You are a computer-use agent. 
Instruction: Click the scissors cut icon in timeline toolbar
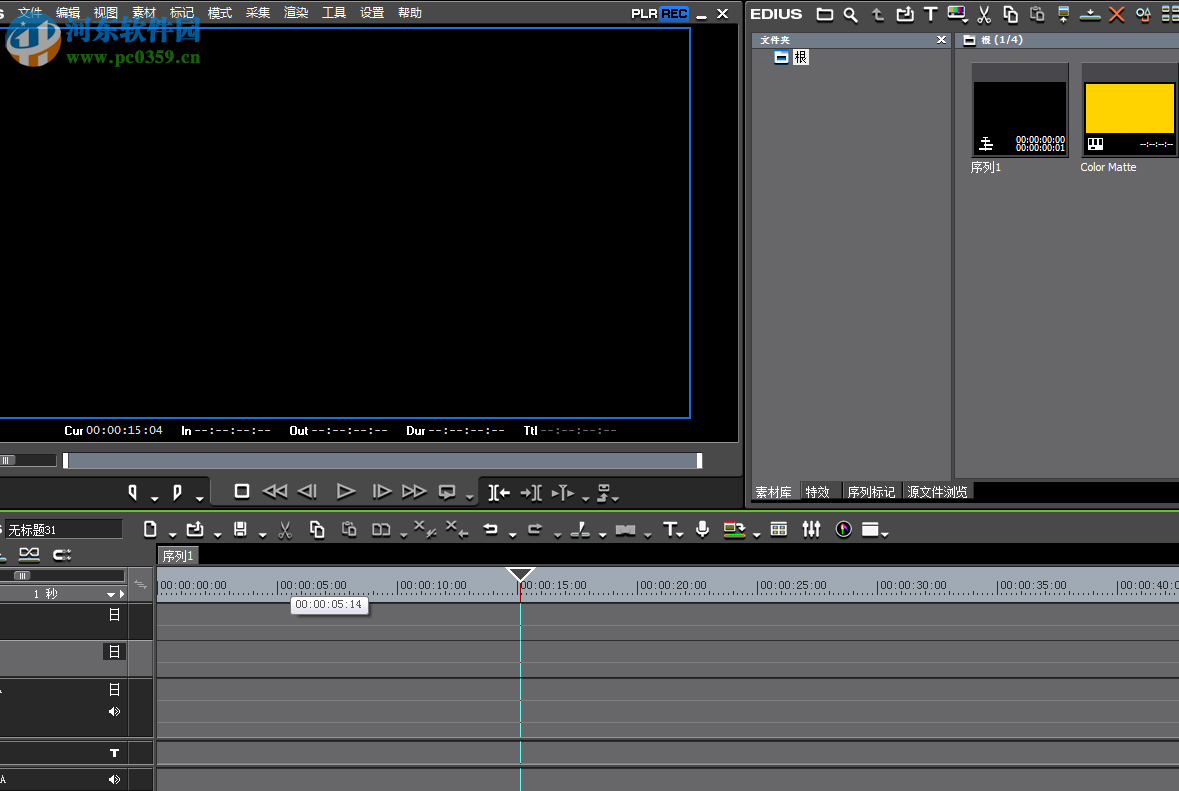coord(285,530)
